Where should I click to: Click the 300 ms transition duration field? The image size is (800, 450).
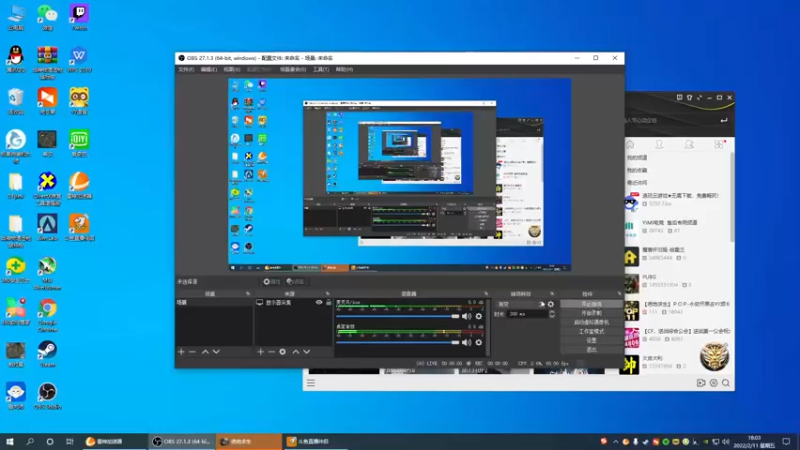pos(527,314)
